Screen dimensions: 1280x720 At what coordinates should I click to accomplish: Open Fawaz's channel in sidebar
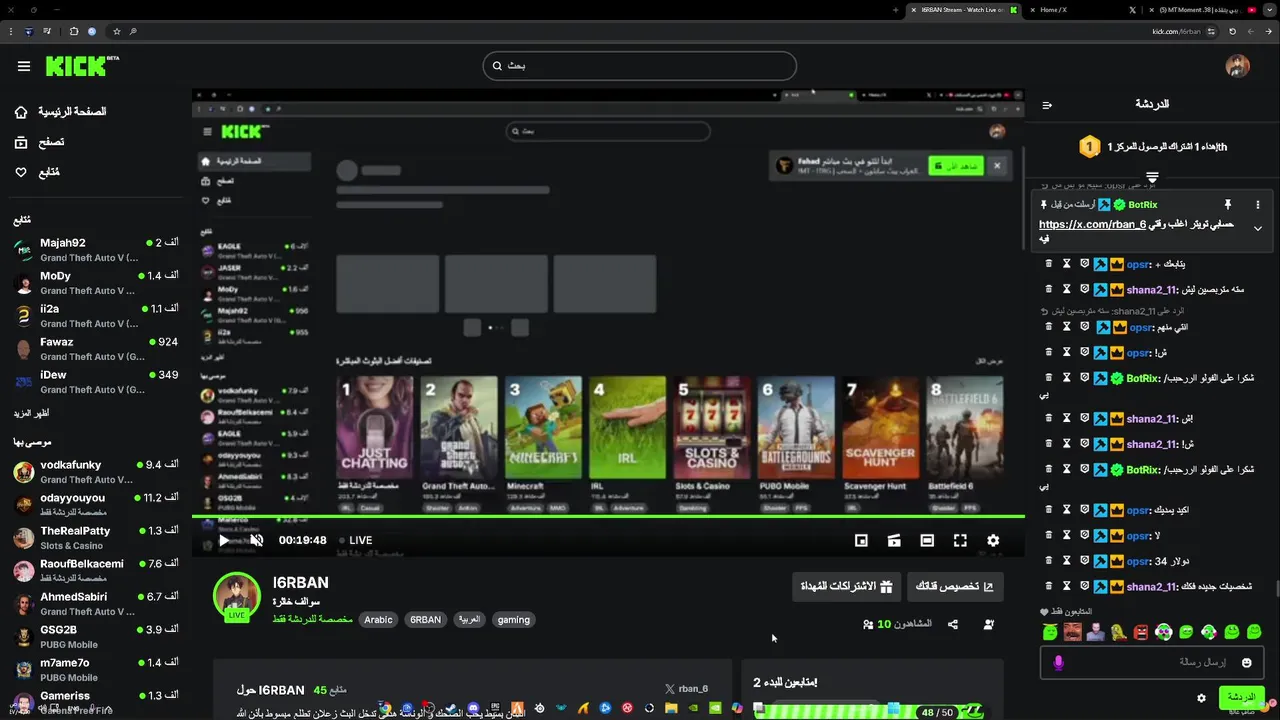click(96, 348)
